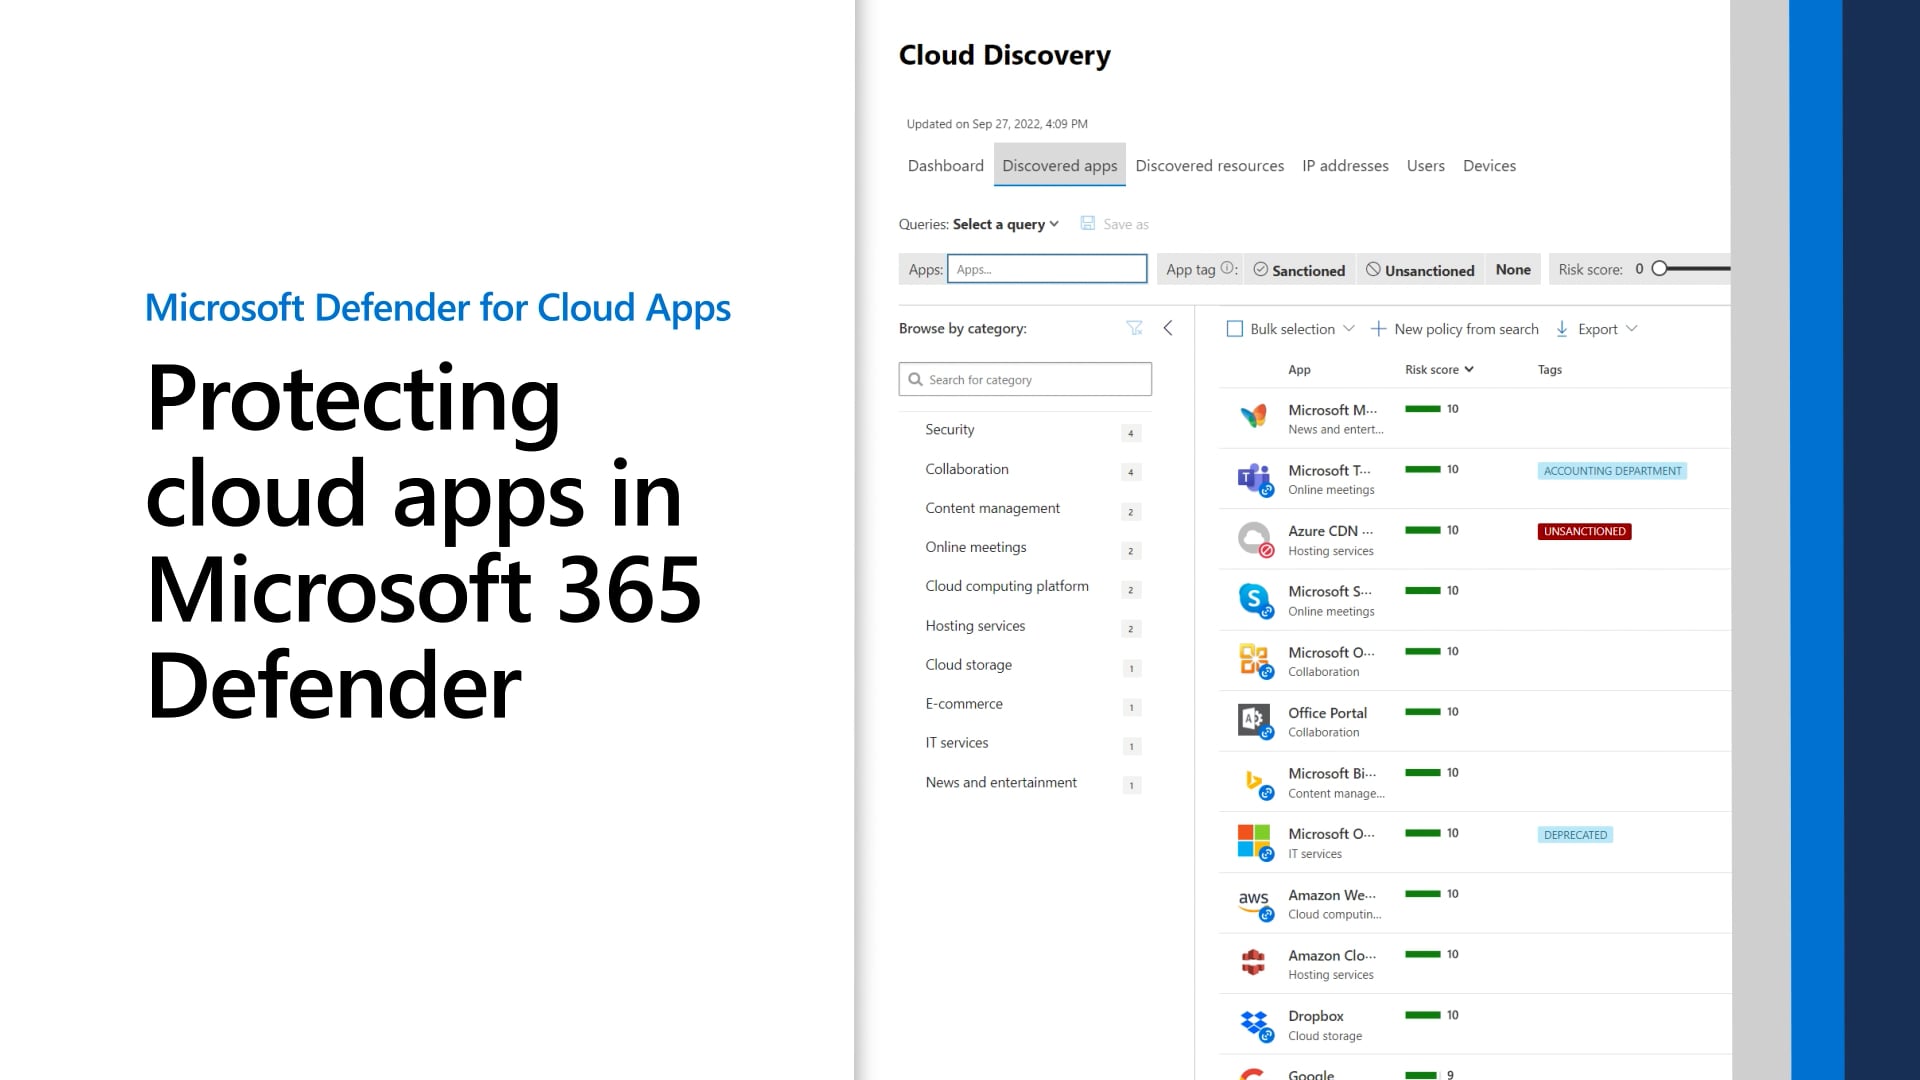Click the Azure CDN cloud icon

[1253, 539]
